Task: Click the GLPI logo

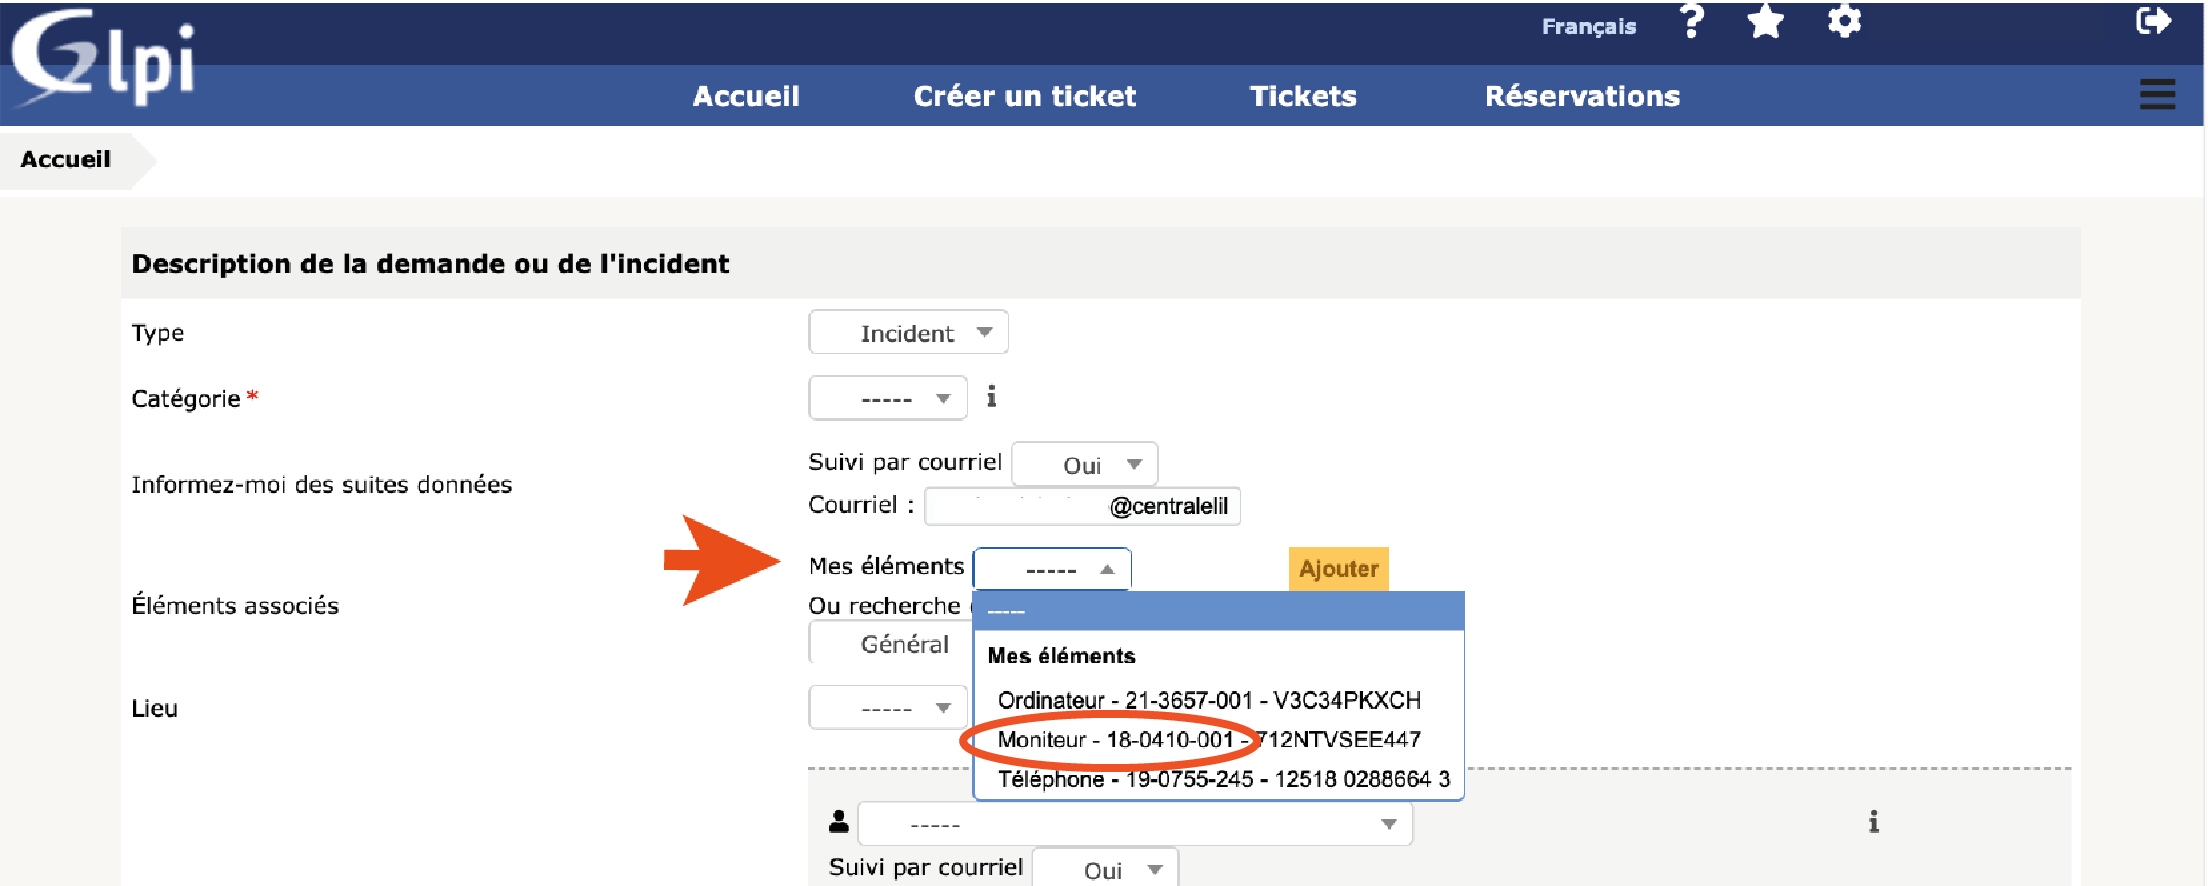Action: (x=103, y=58)
